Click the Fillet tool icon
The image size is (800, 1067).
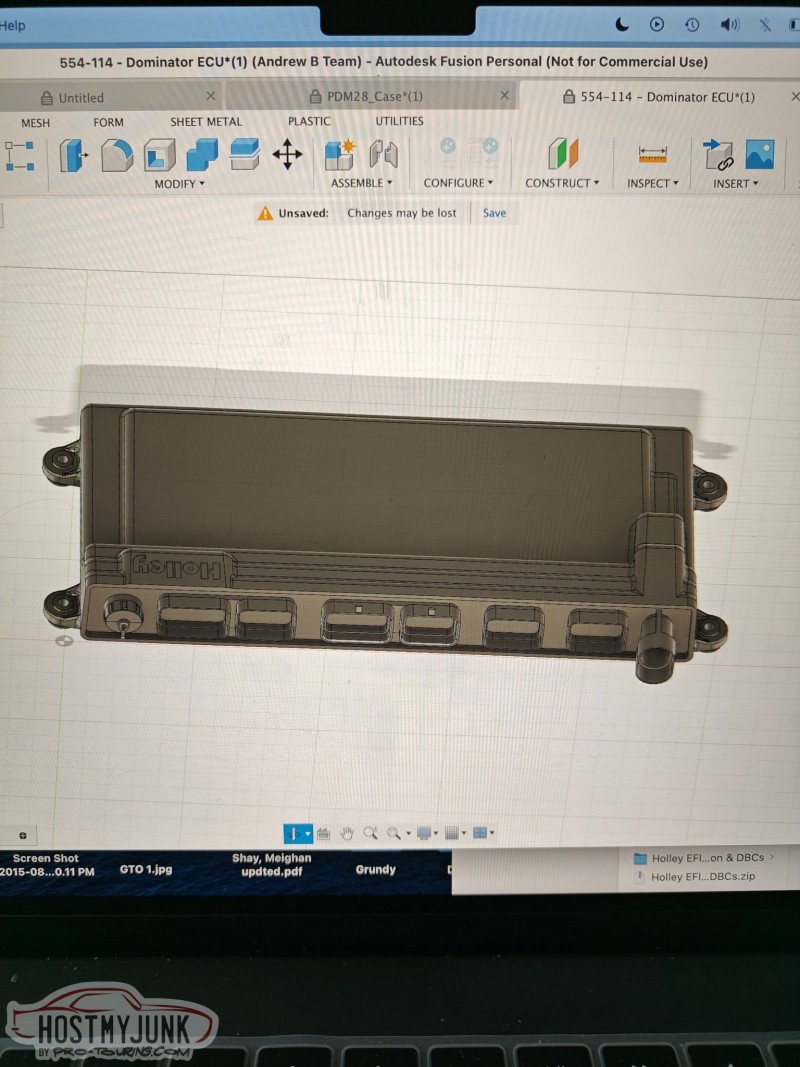pos(118,154)
